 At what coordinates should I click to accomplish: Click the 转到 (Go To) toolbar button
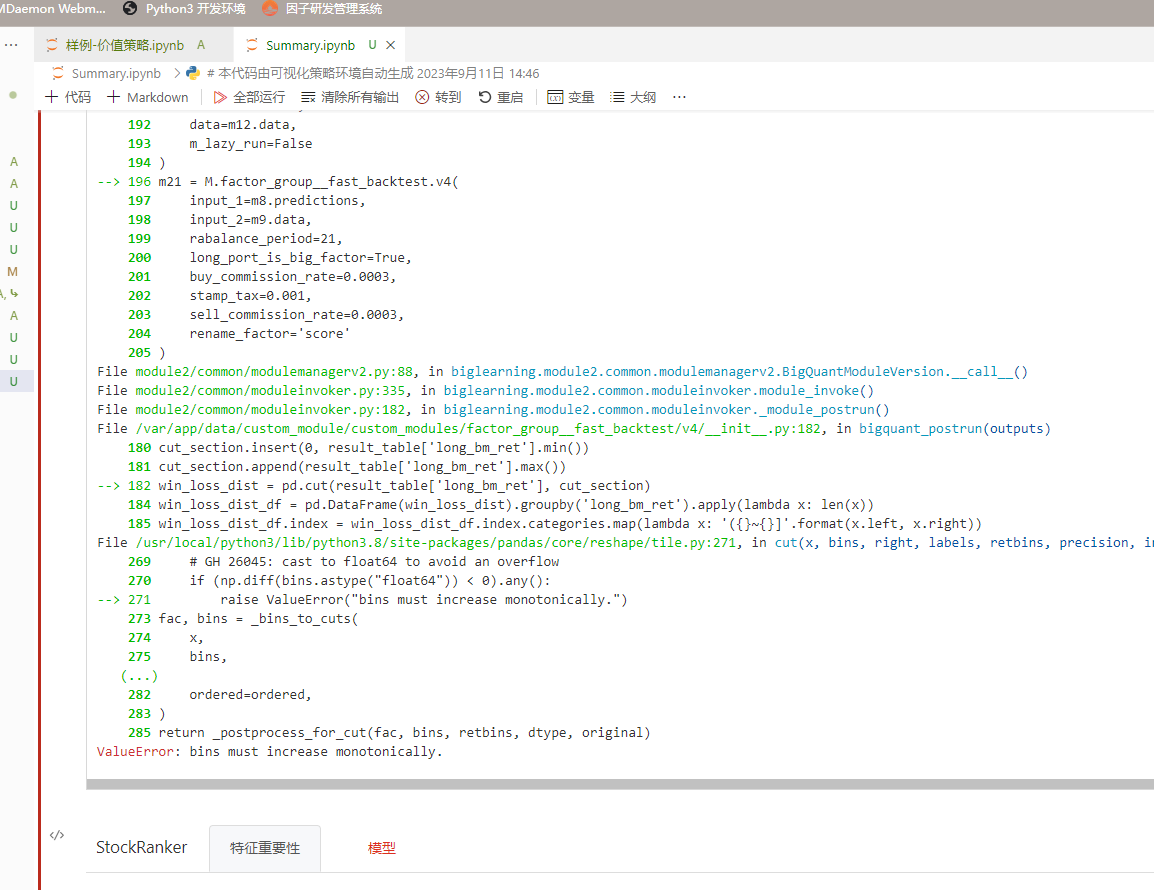click(439, 97)
